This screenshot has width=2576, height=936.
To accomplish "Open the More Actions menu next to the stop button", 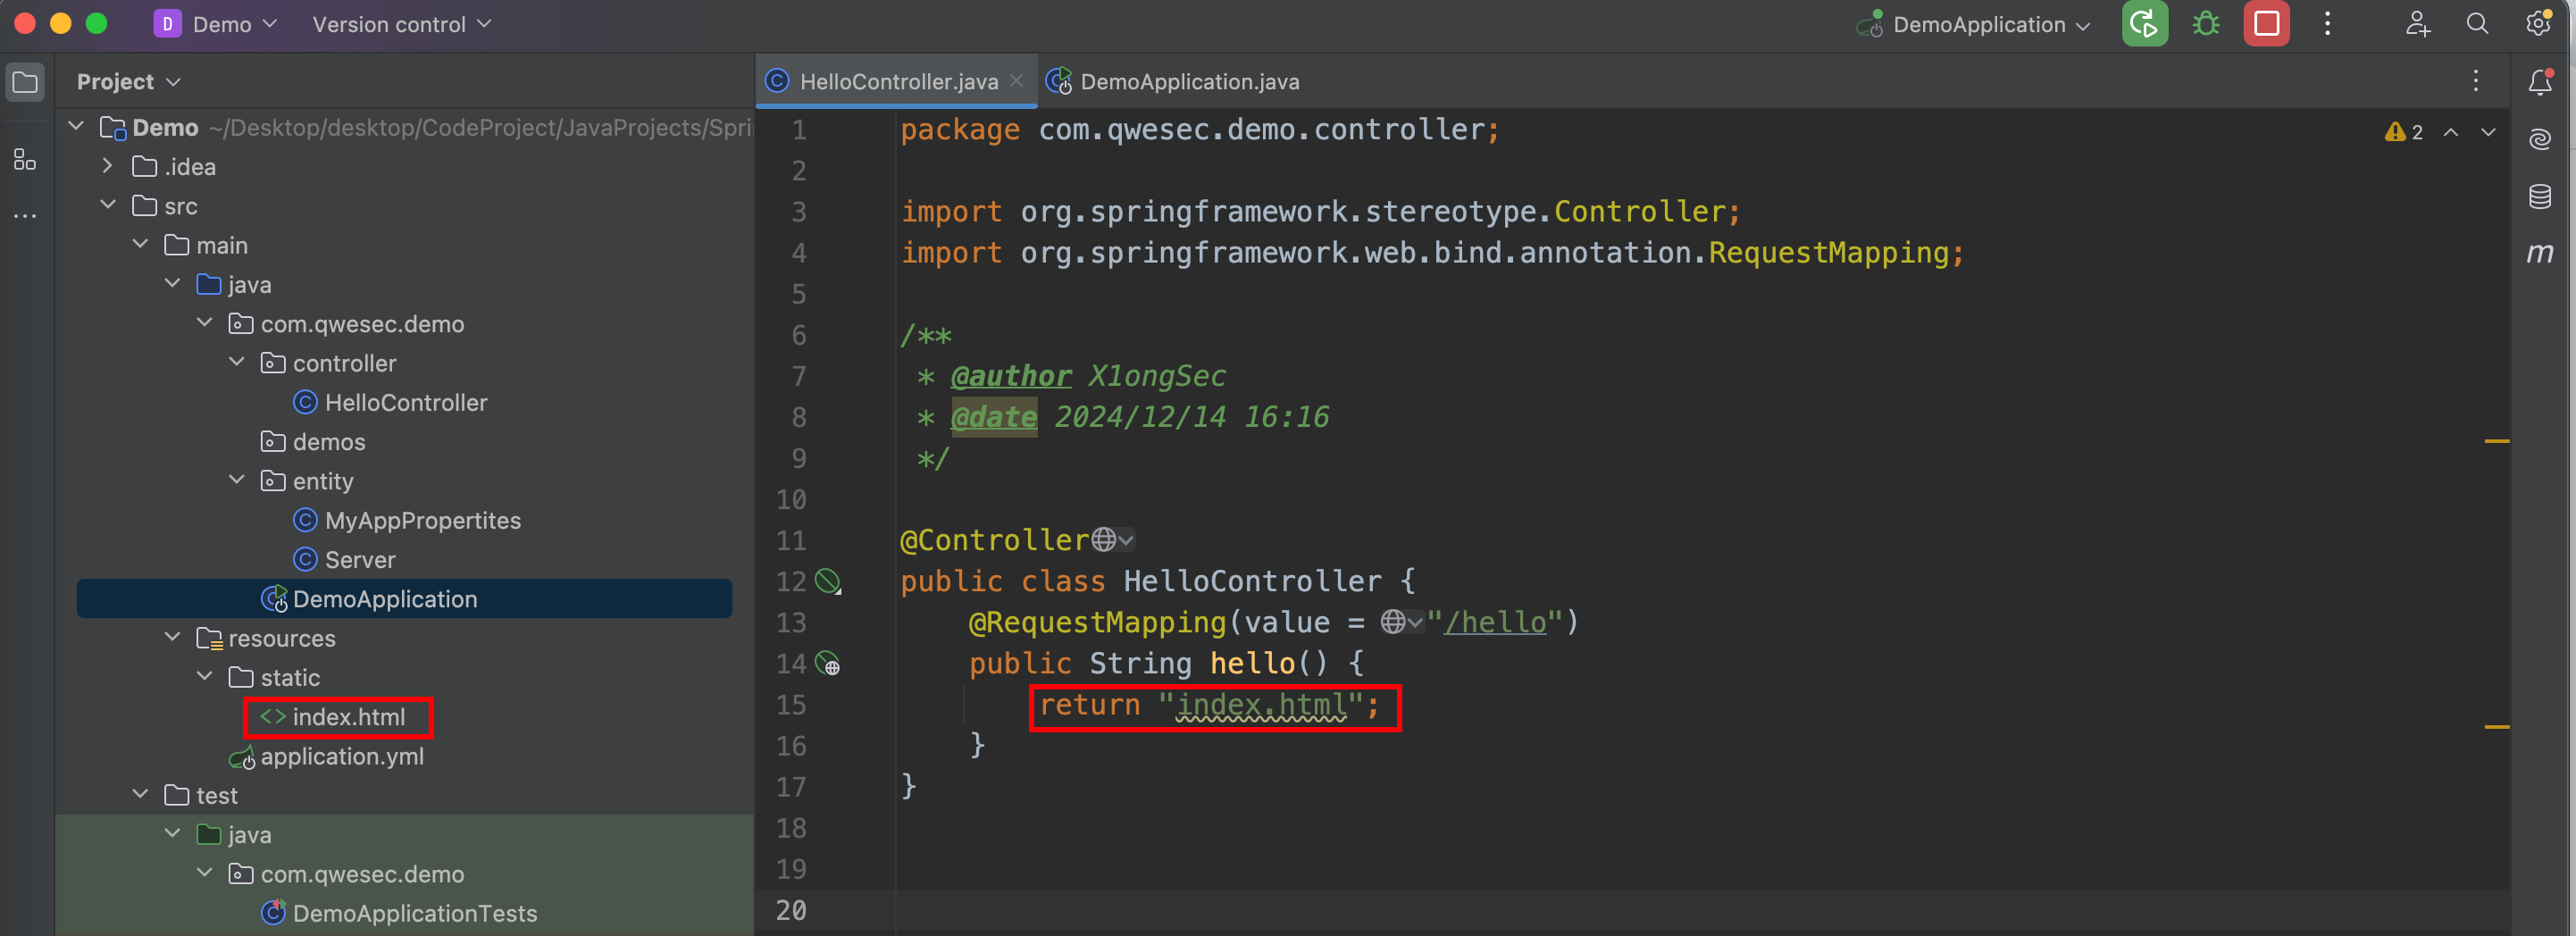I will [2327, 24].
